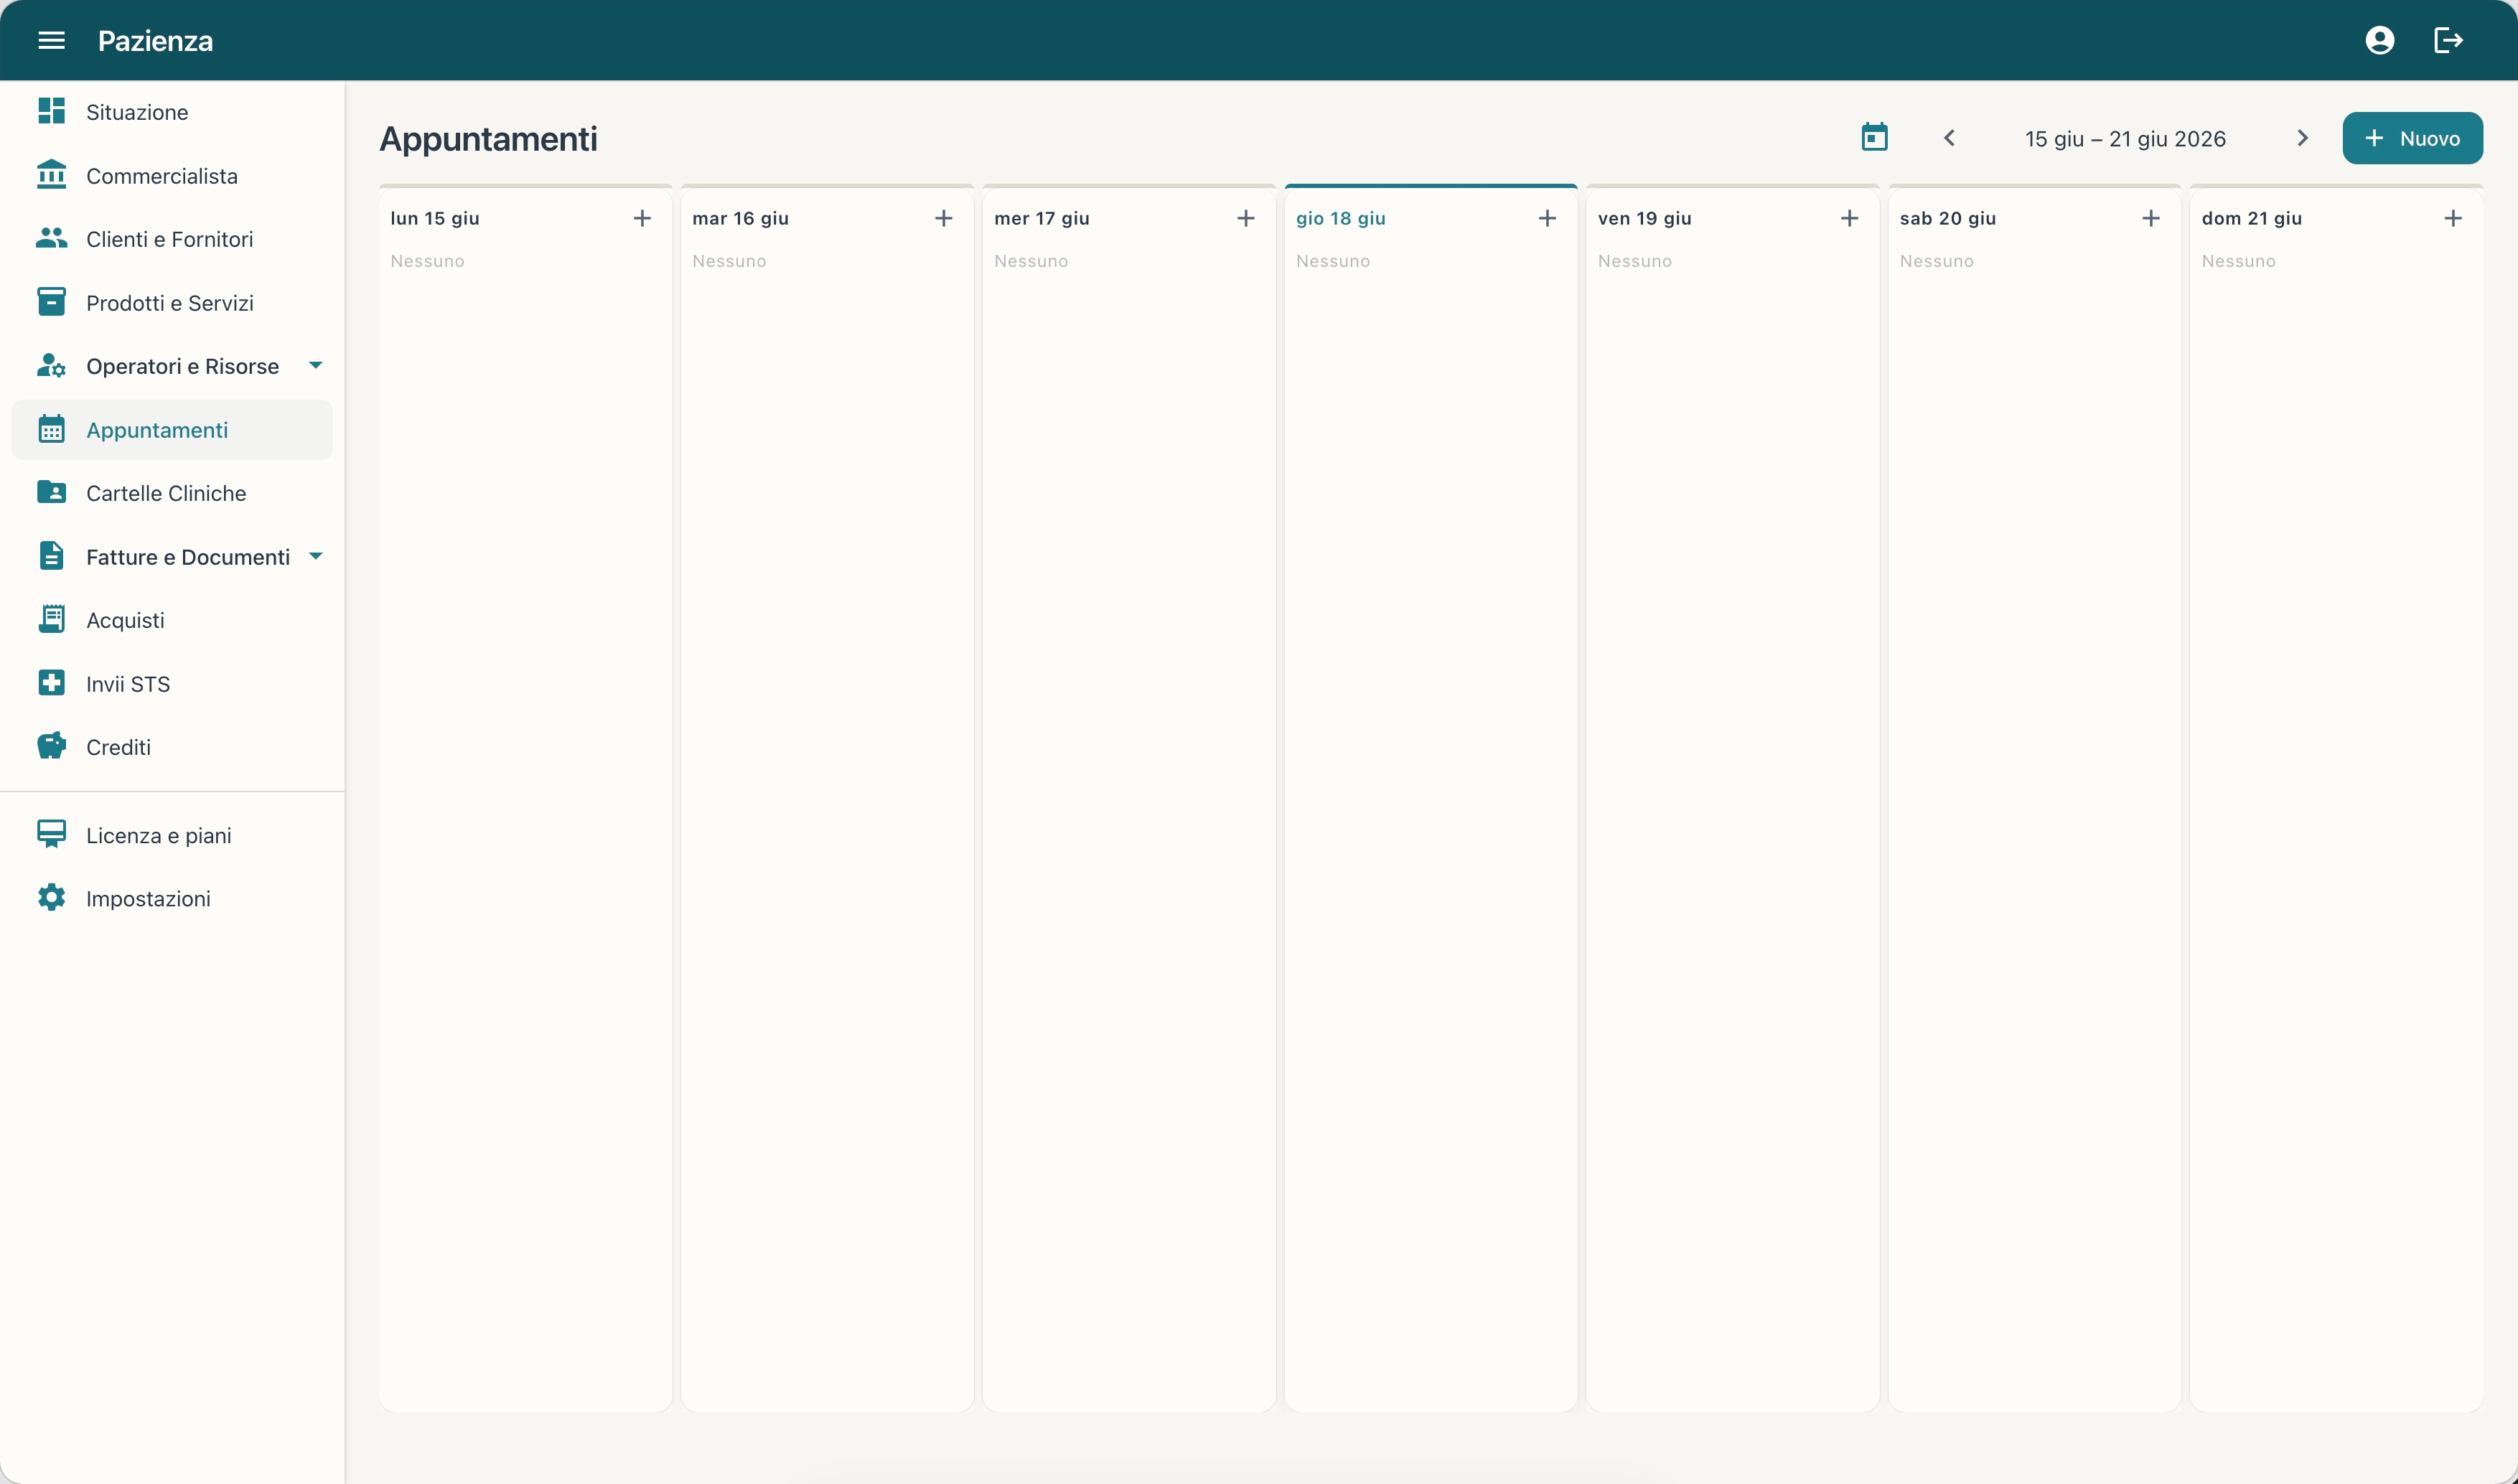Expand Operatori e Risorse submenu arrow

[316, 365]
